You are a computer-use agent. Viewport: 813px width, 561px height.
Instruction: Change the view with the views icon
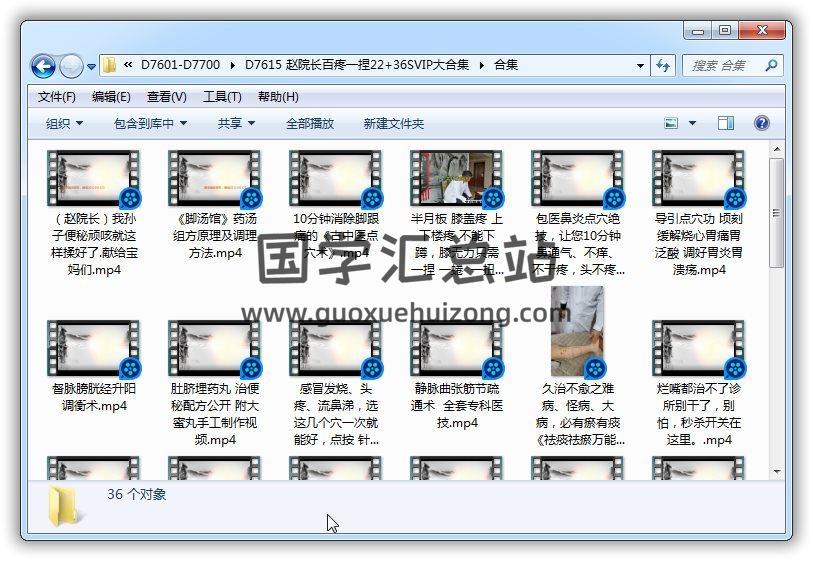(671, 123)
